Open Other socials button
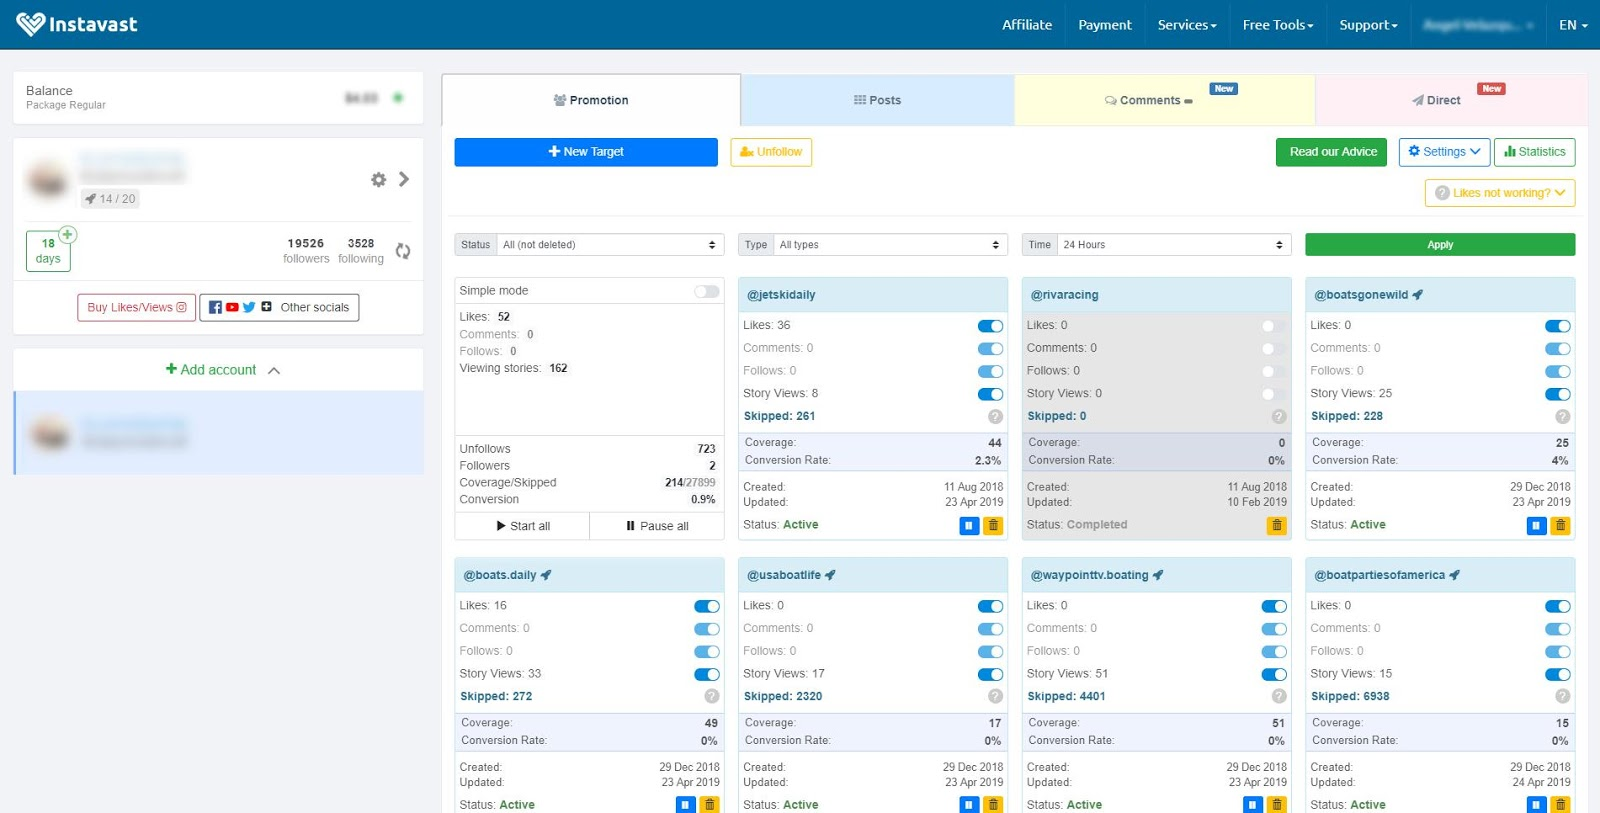 click(279, 308)
